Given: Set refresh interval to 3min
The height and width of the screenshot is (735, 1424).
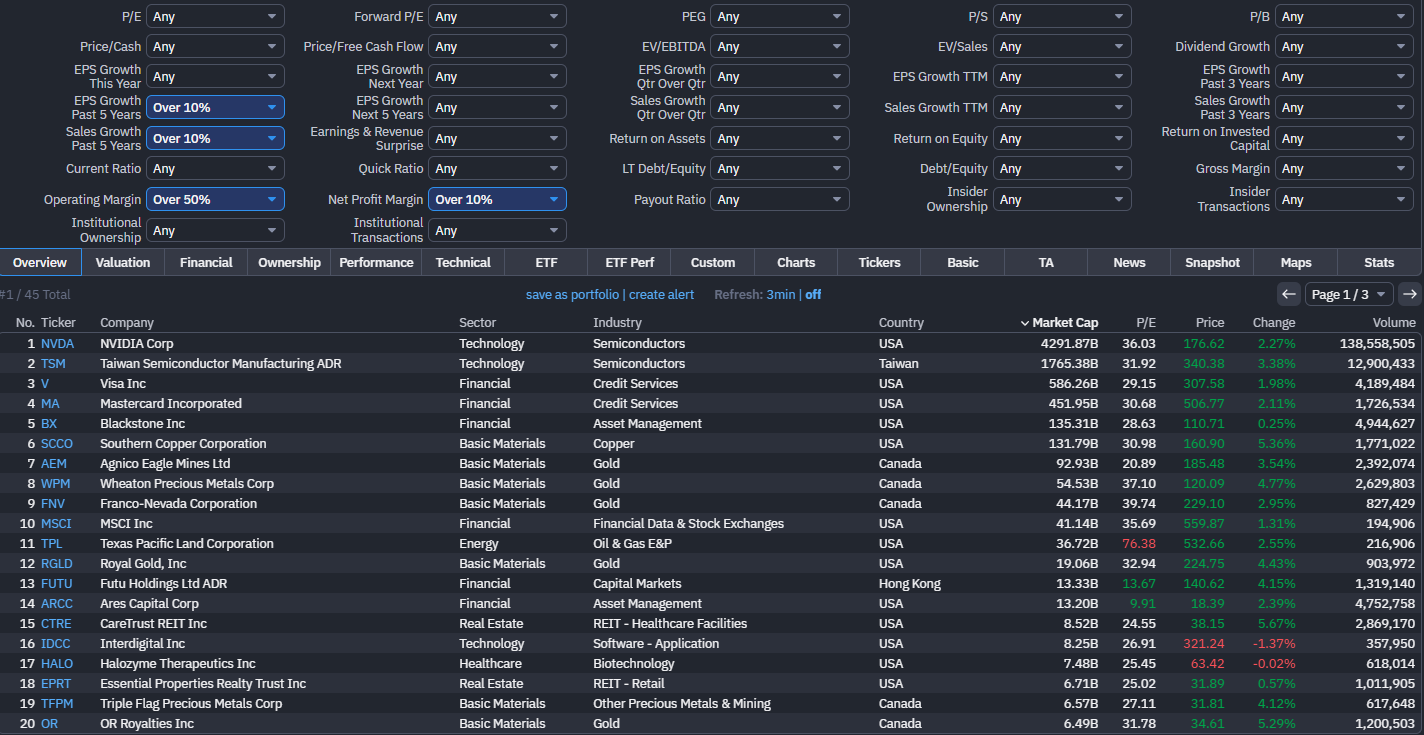Looking at the screenshot, I should click(x=781, y=295).
